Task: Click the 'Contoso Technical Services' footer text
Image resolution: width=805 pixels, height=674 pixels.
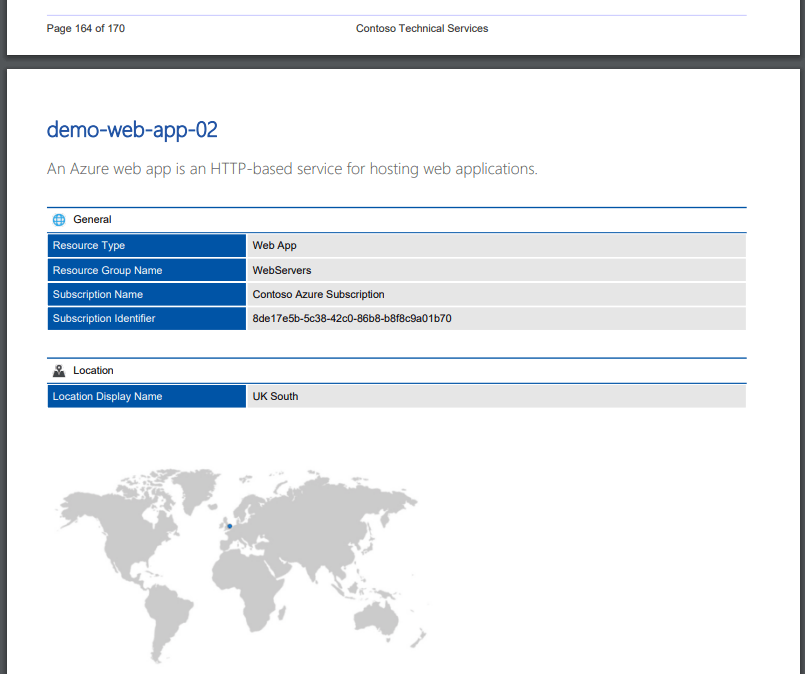Action: coord(422,28)
